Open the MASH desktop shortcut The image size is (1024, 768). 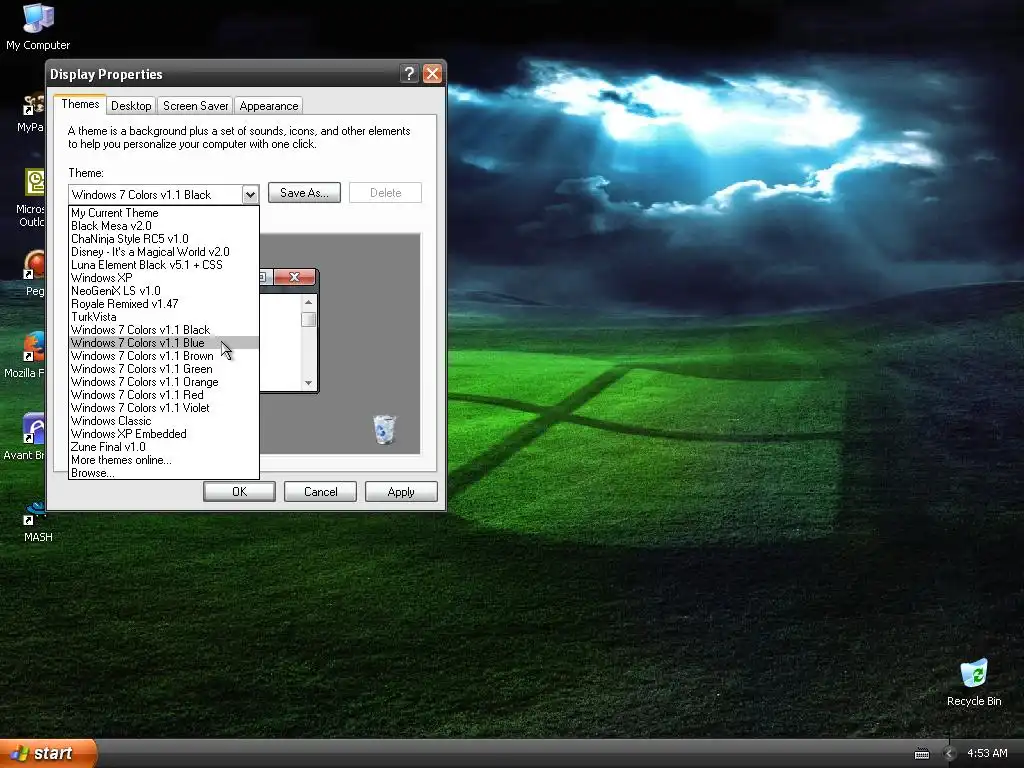click(x=37, y=522)
